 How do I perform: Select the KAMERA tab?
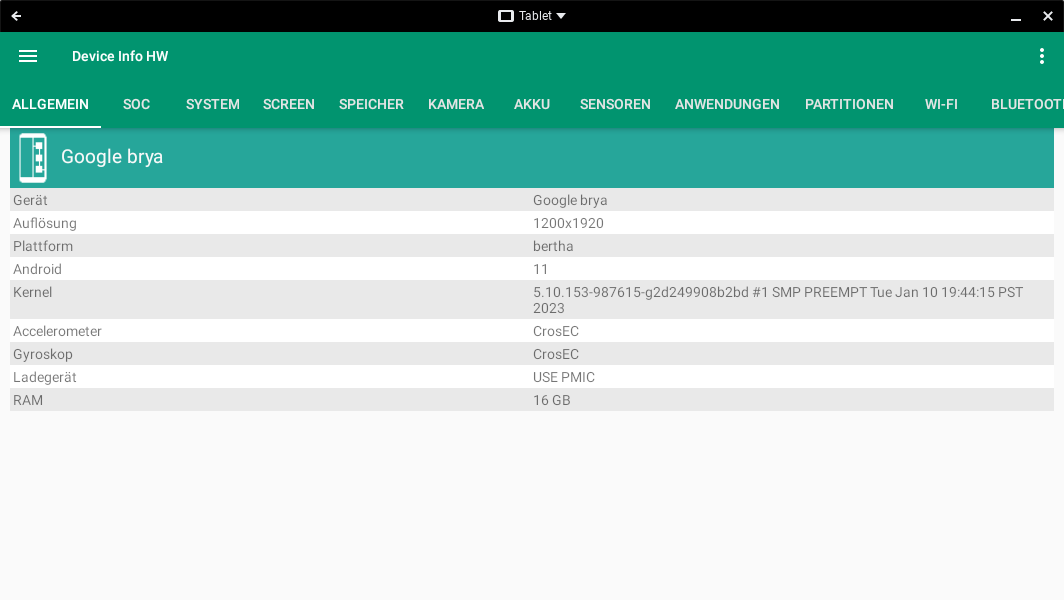pos(456,105)
